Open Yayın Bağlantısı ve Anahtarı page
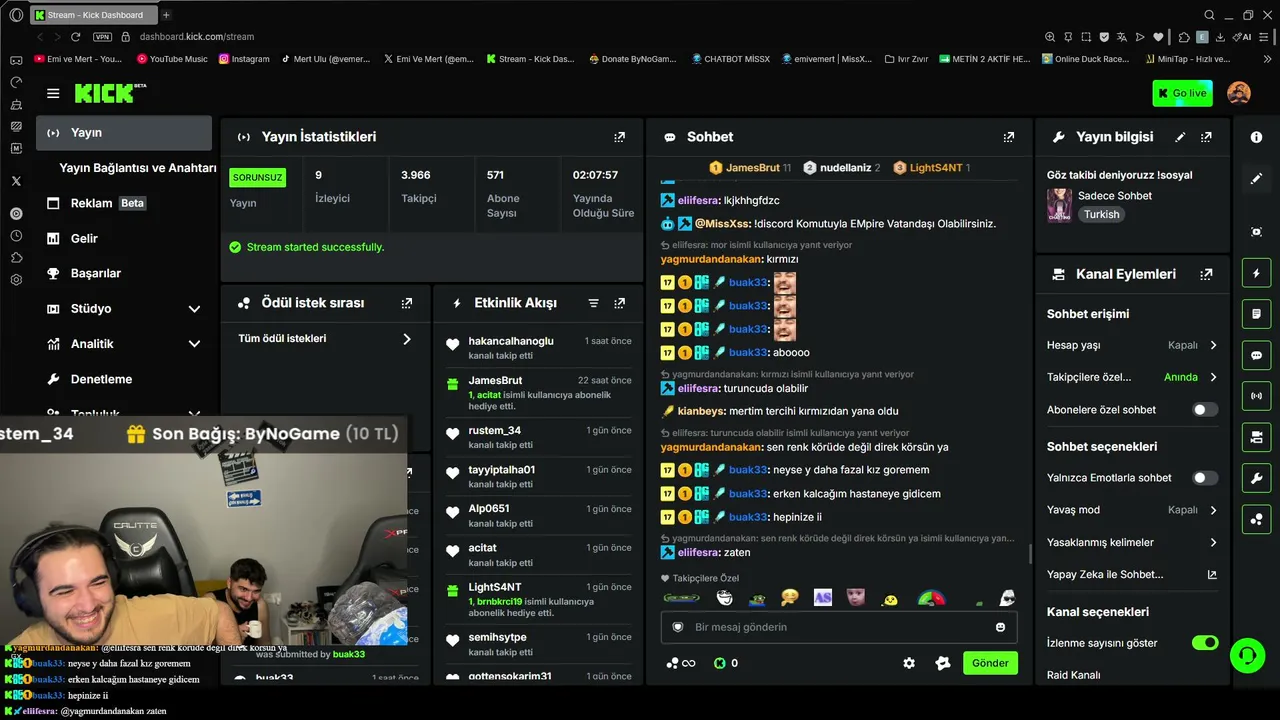 tap(138, 168)
